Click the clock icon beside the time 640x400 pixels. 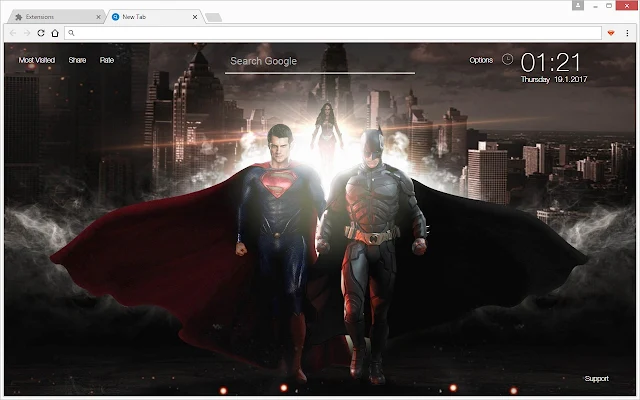click(507, 60)
